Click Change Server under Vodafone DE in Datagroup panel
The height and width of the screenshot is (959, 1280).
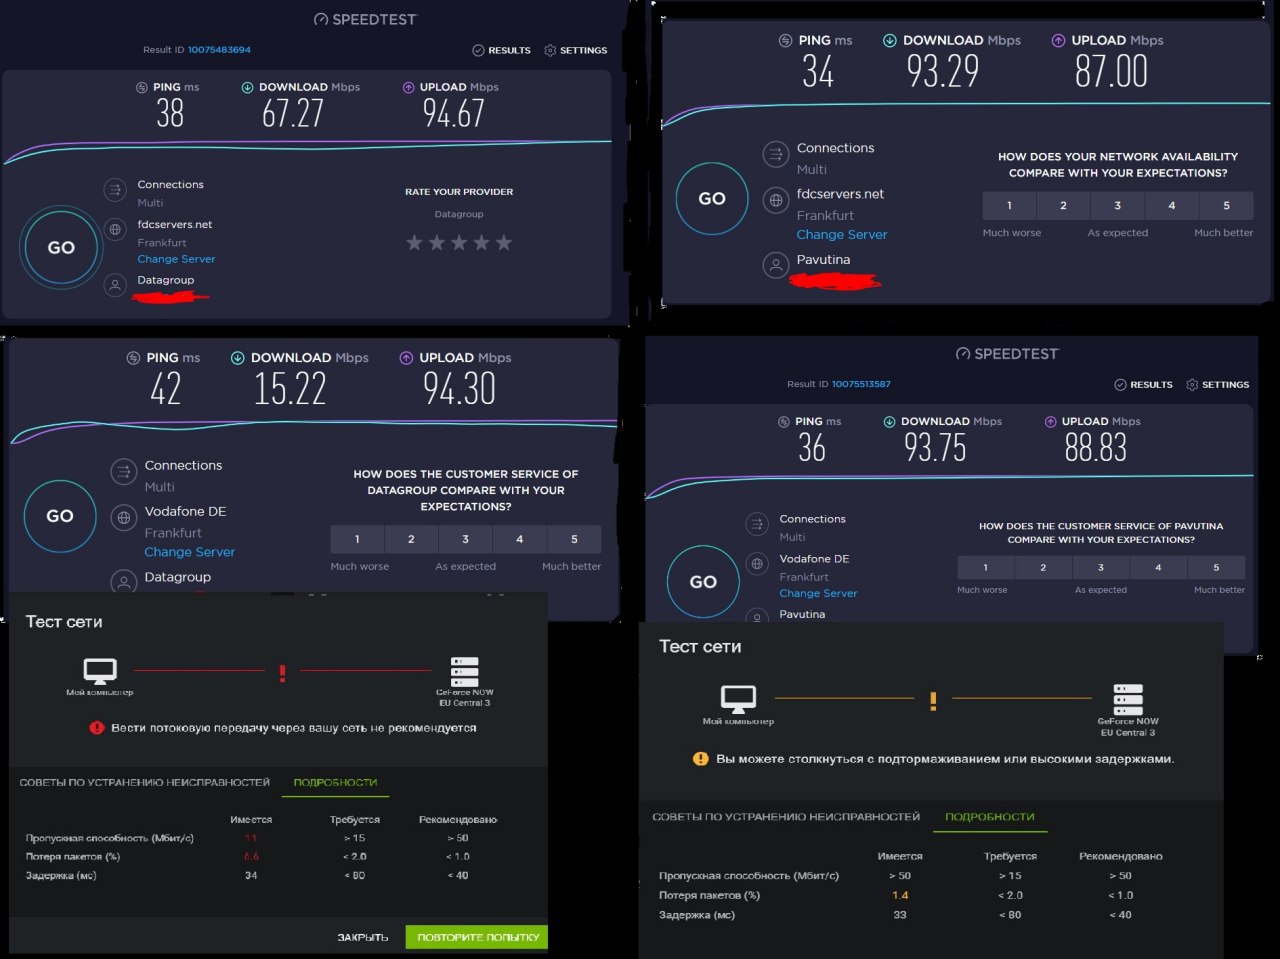(189, 552)
